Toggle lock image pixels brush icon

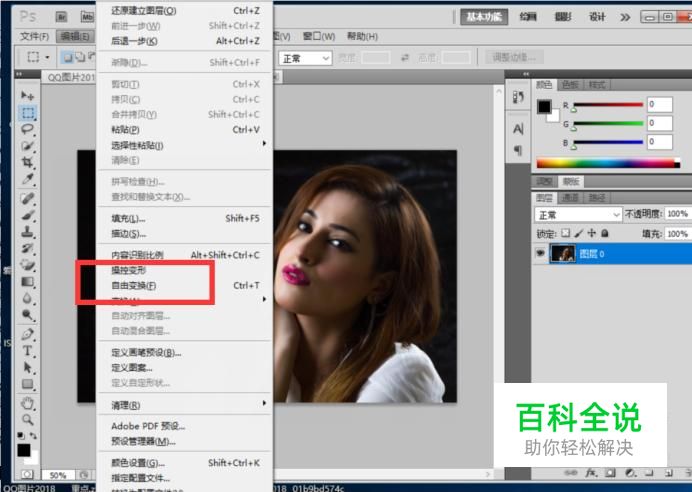(x=579, y=233)
